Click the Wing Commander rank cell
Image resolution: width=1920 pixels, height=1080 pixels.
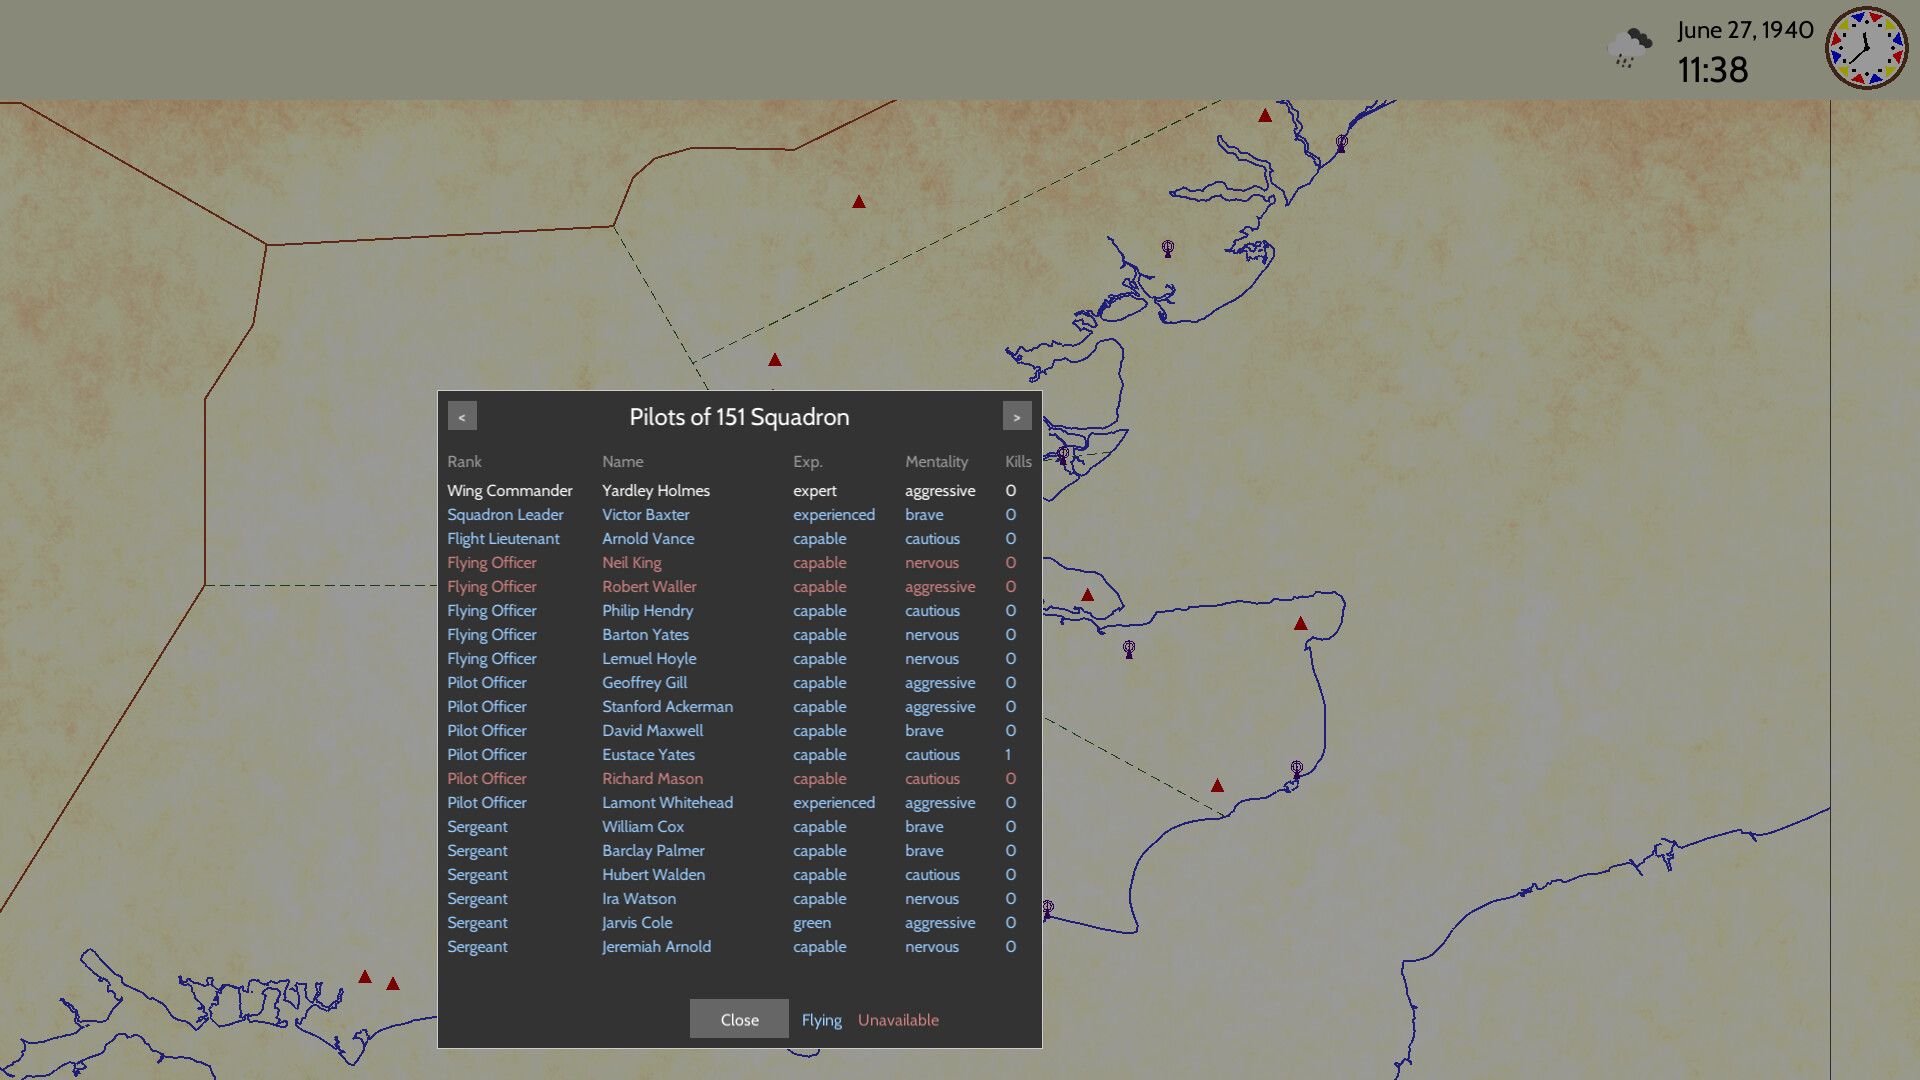pos(509,491)
